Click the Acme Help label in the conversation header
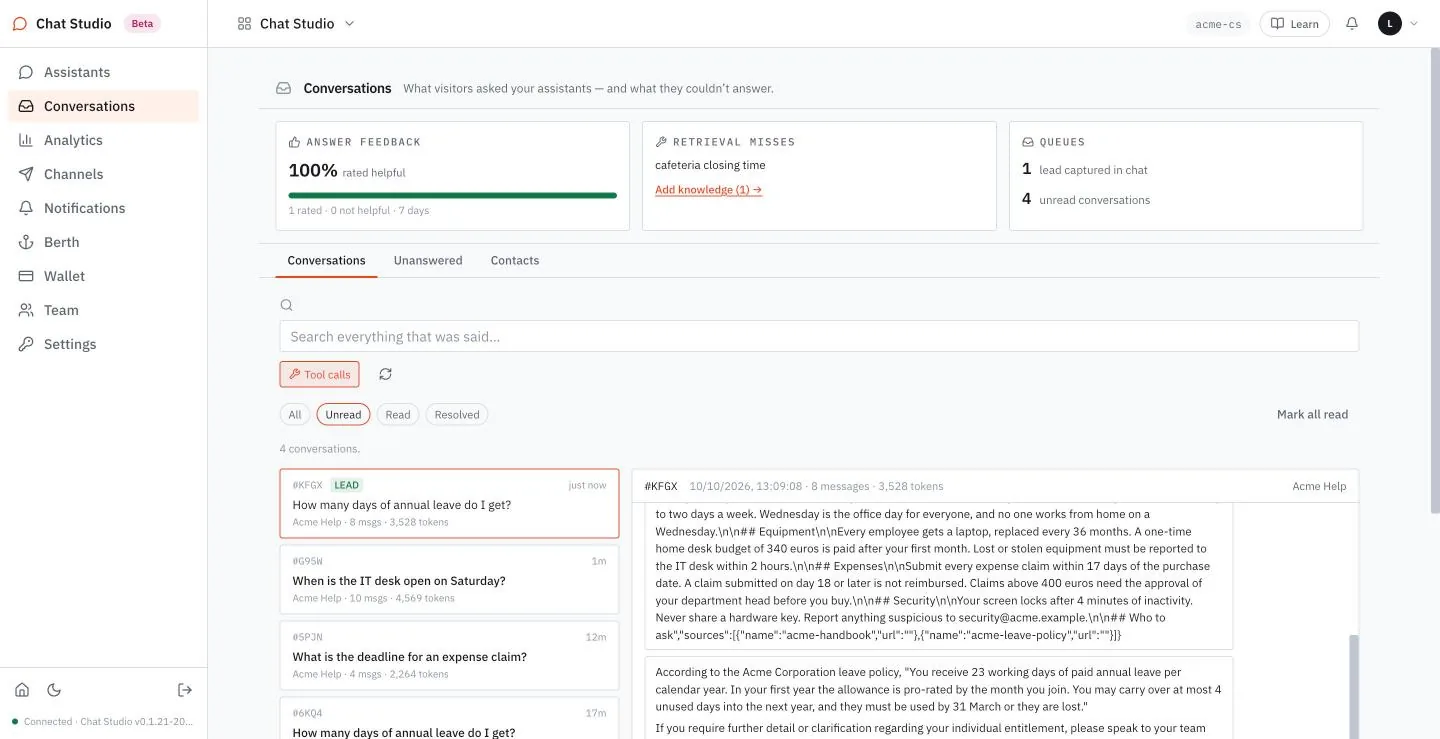The image size is (1440, 739). pyautogui.click(x=1319, y=486)
